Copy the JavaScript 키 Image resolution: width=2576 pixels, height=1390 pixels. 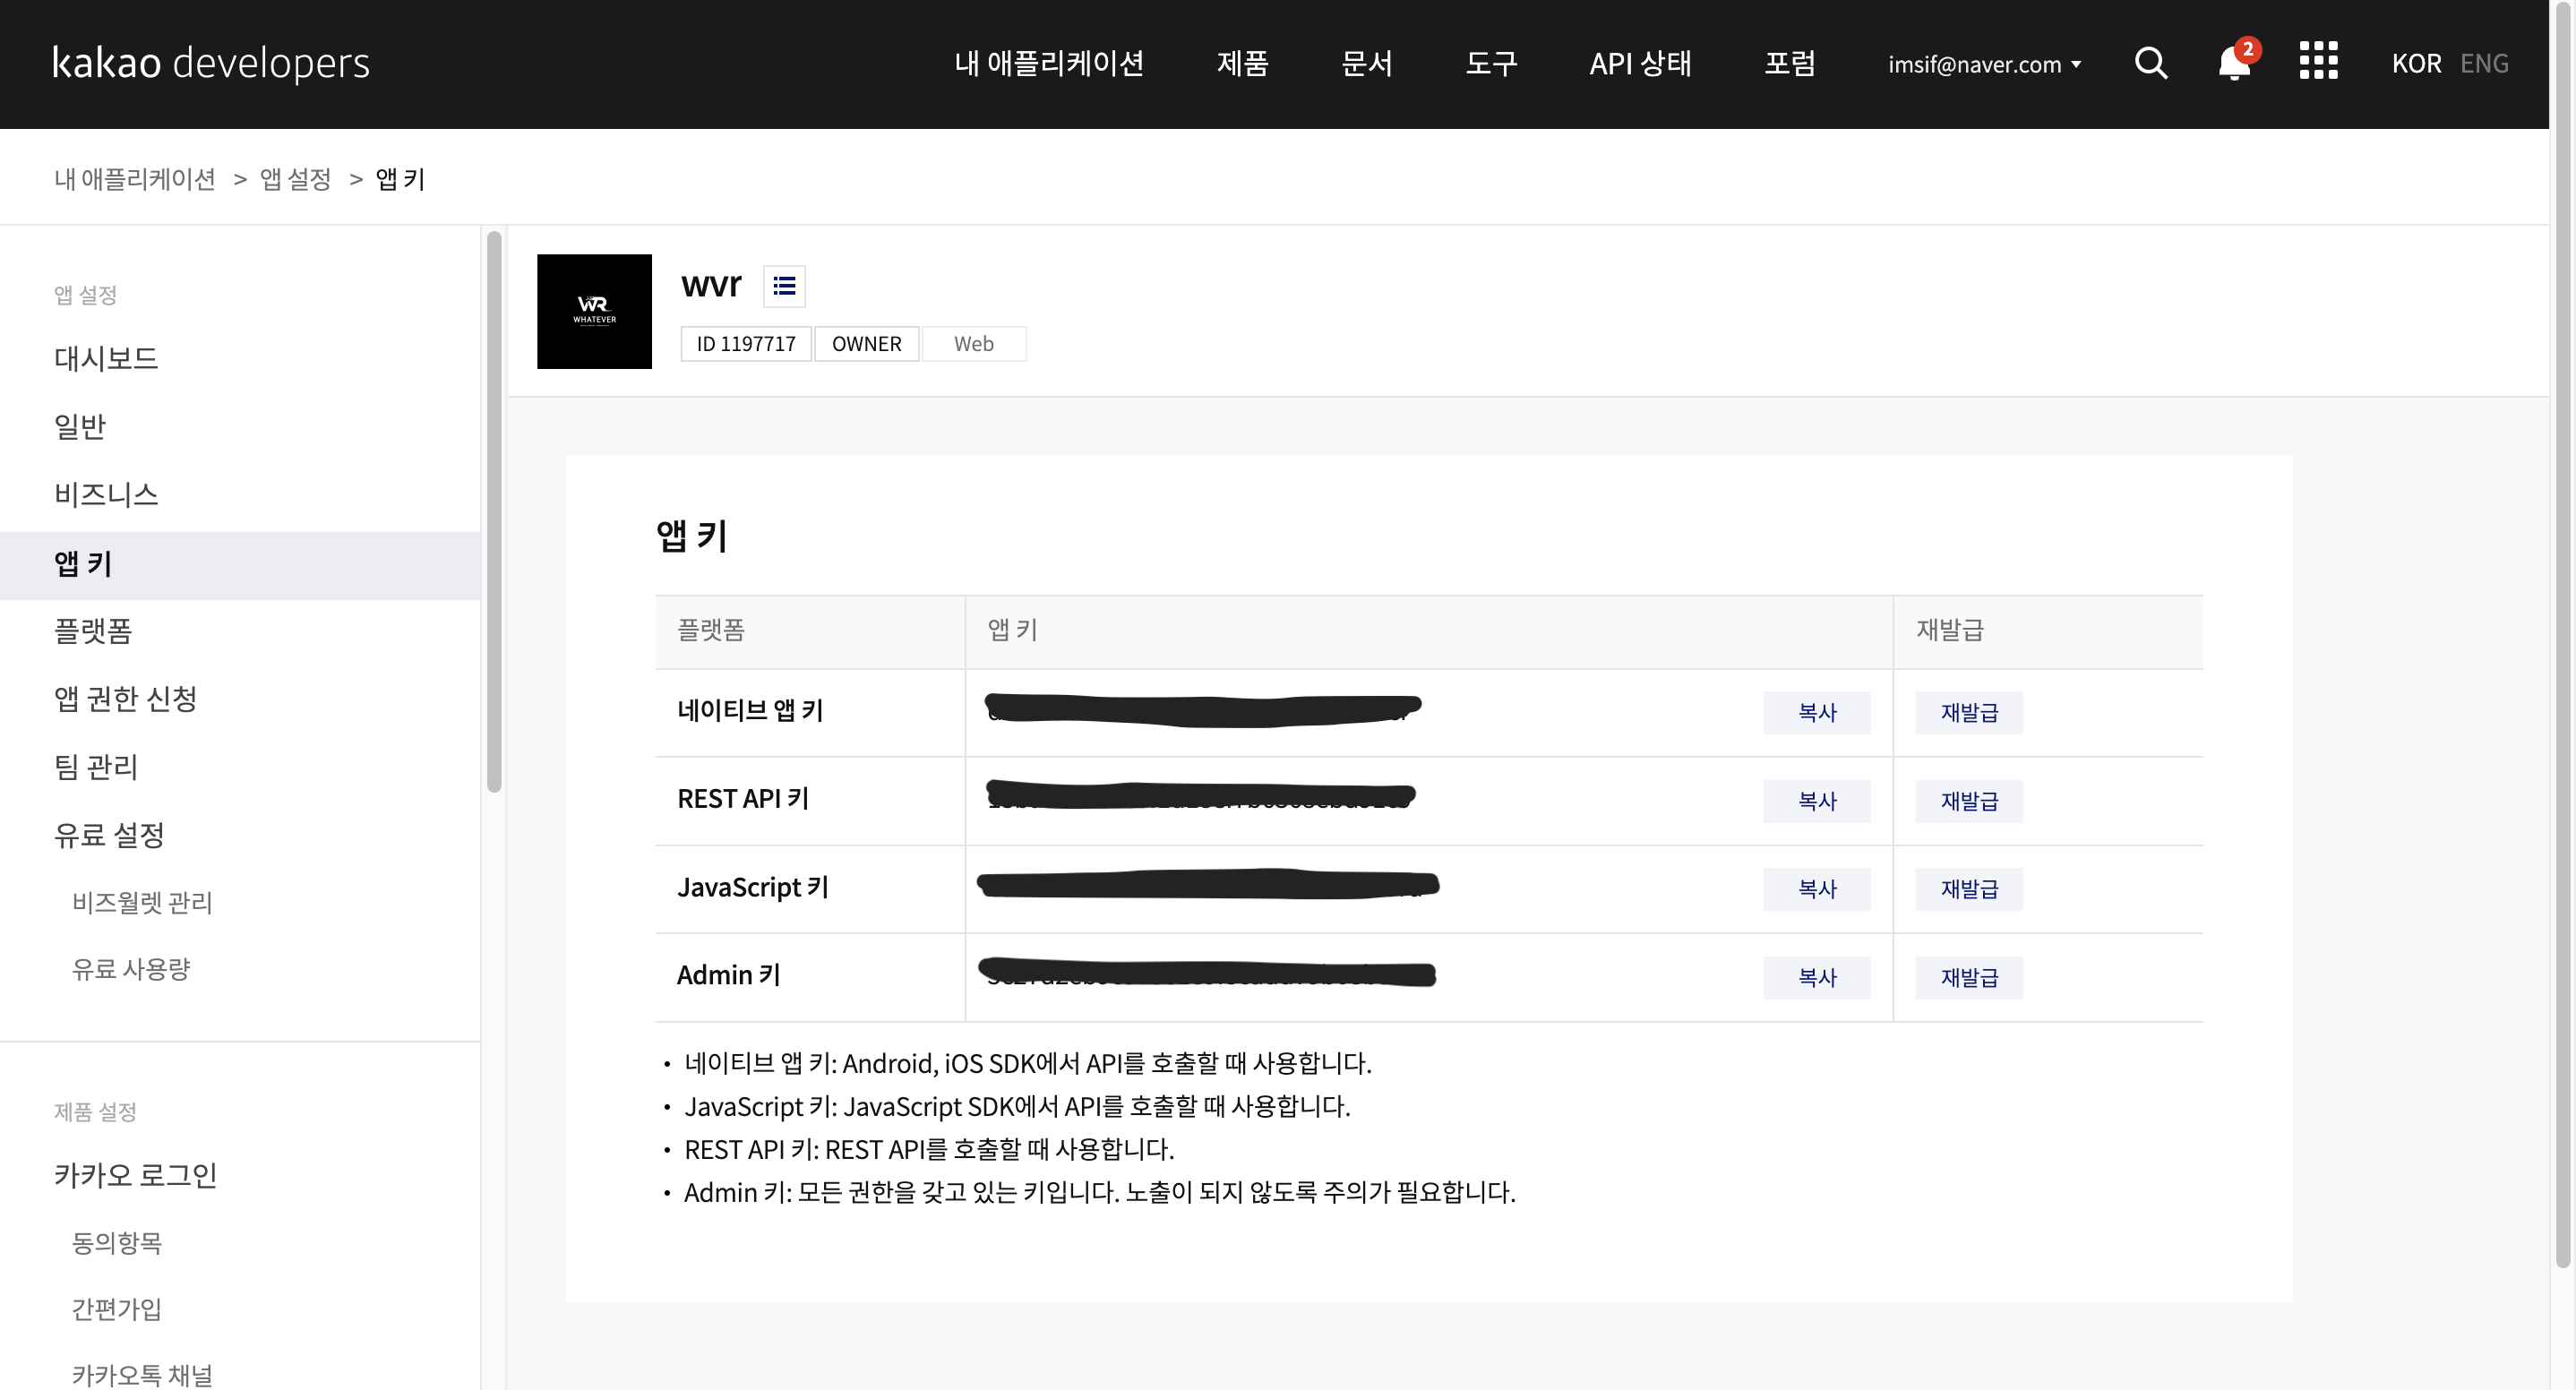[x=1817, y=888]
